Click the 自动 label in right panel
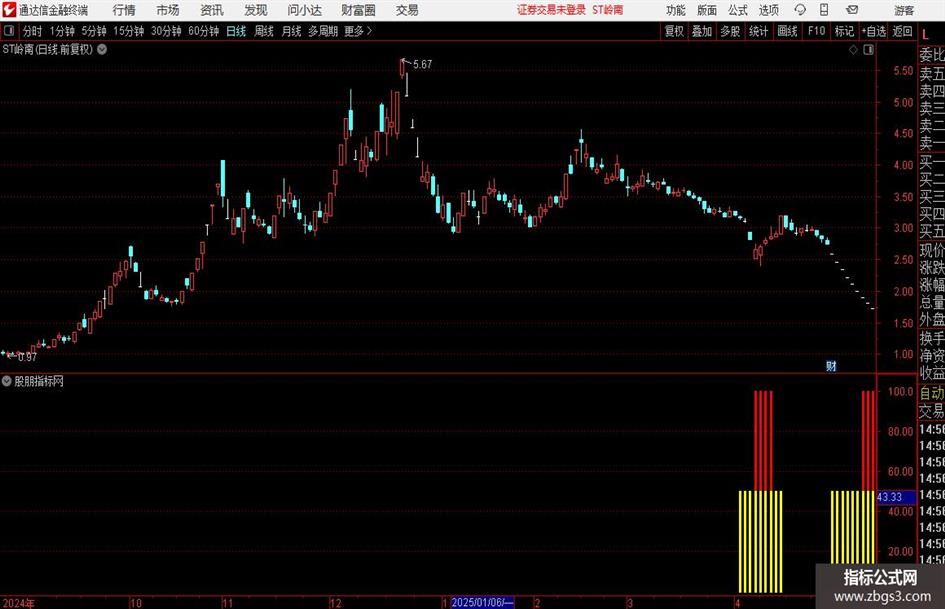This screenshot has width=945, height=609. pos(932,393)
